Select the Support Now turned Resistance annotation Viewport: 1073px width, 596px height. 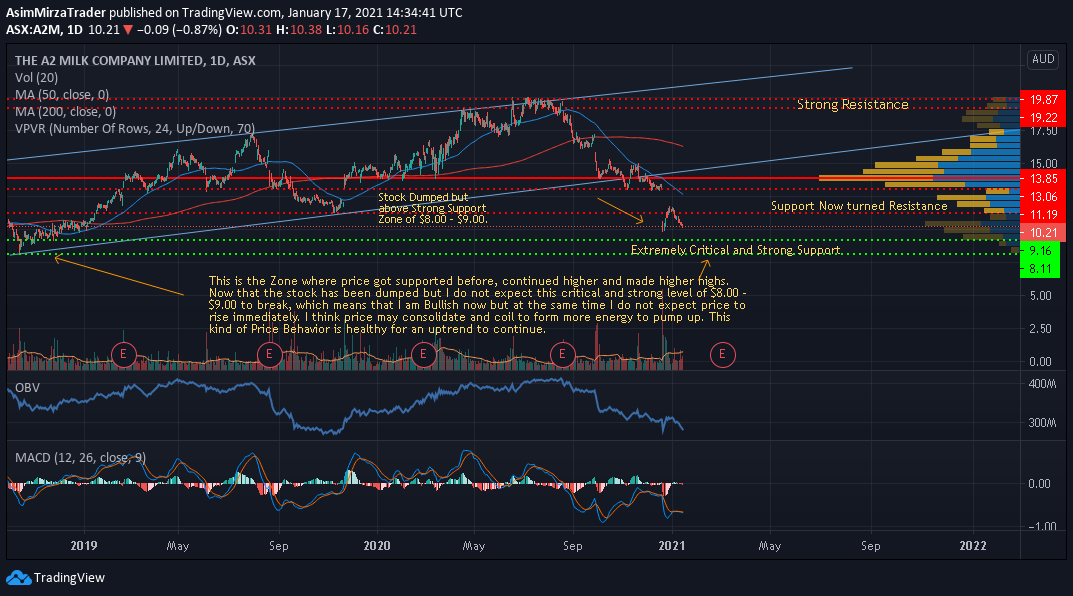[859, 206]
